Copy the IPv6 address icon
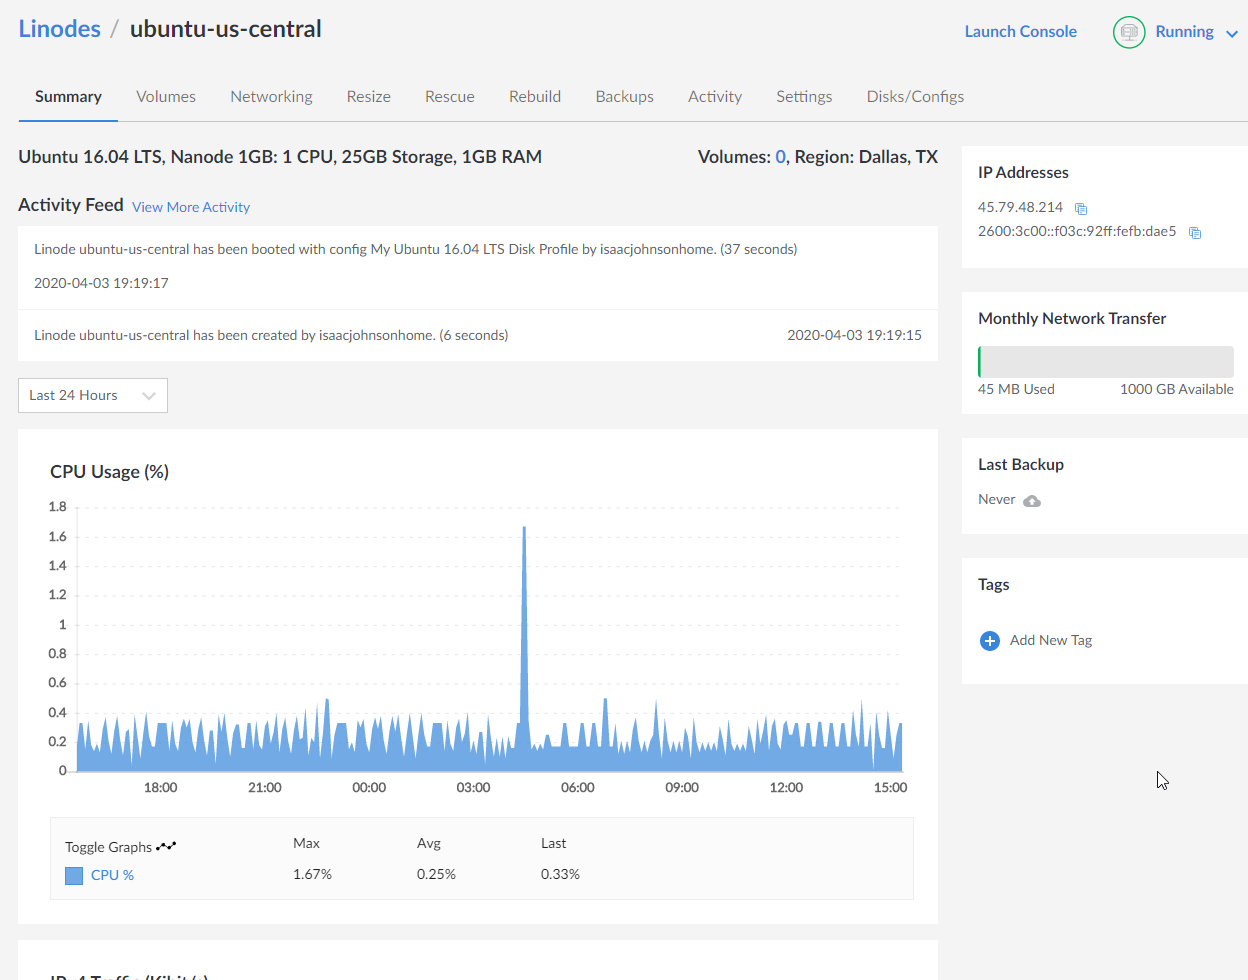 (1195, 233)
